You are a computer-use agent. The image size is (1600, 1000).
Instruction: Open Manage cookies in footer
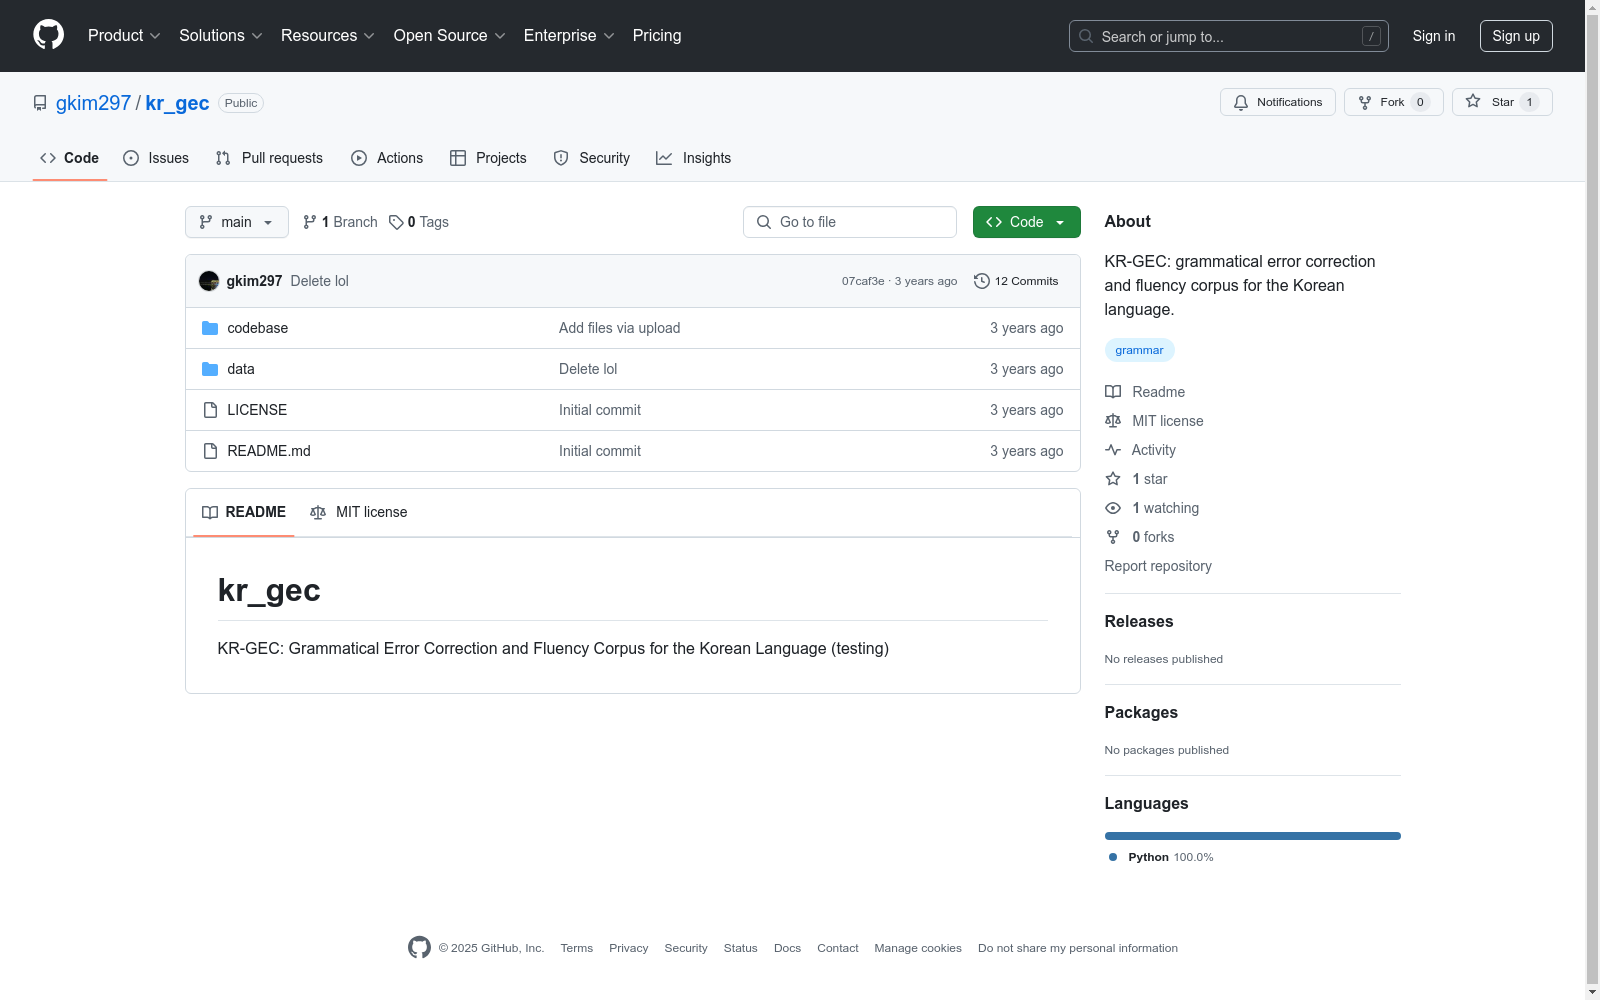pos(918,948)
